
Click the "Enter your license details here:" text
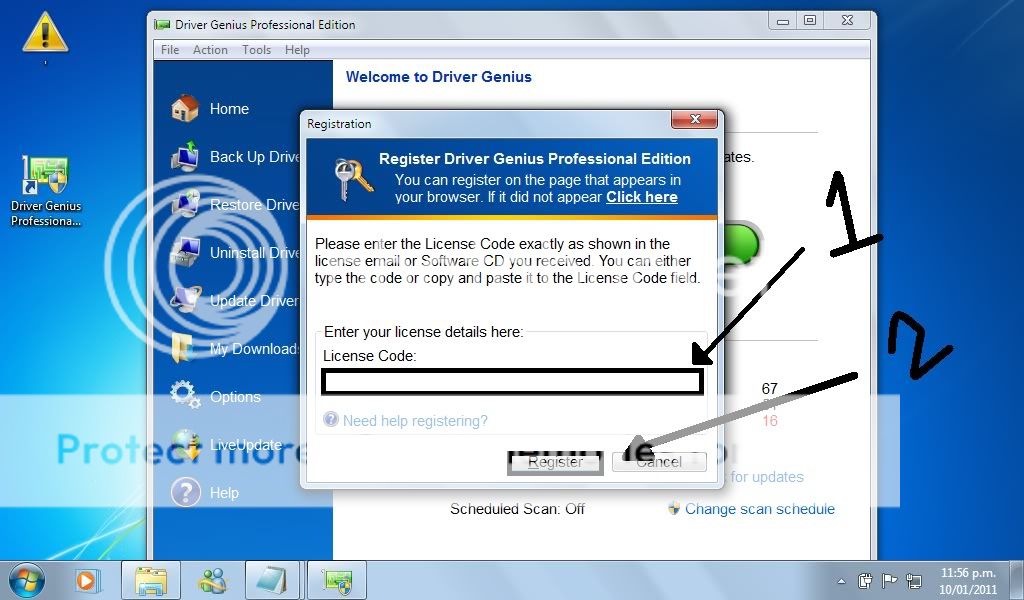point(424,332)
